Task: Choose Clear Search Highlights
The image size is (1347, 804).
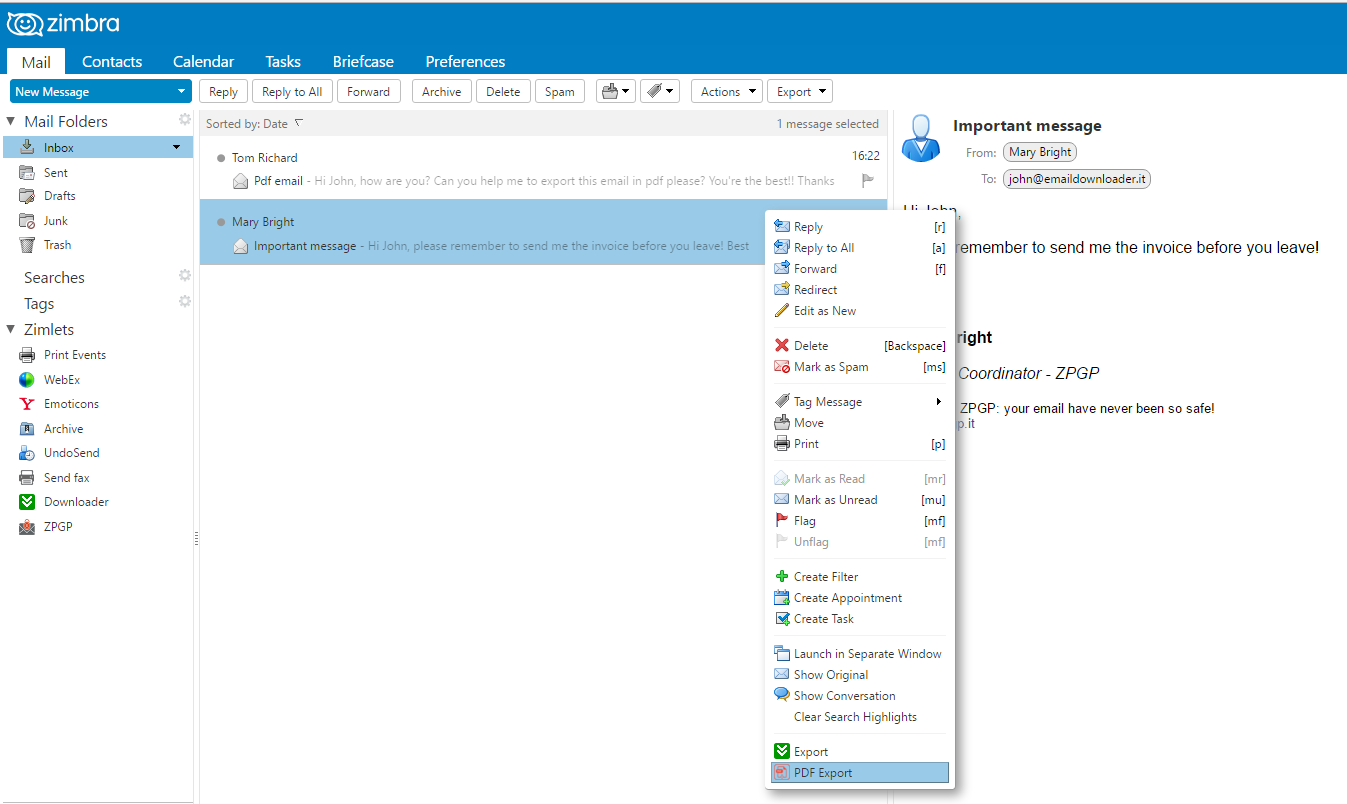Action: pos(860,717)
